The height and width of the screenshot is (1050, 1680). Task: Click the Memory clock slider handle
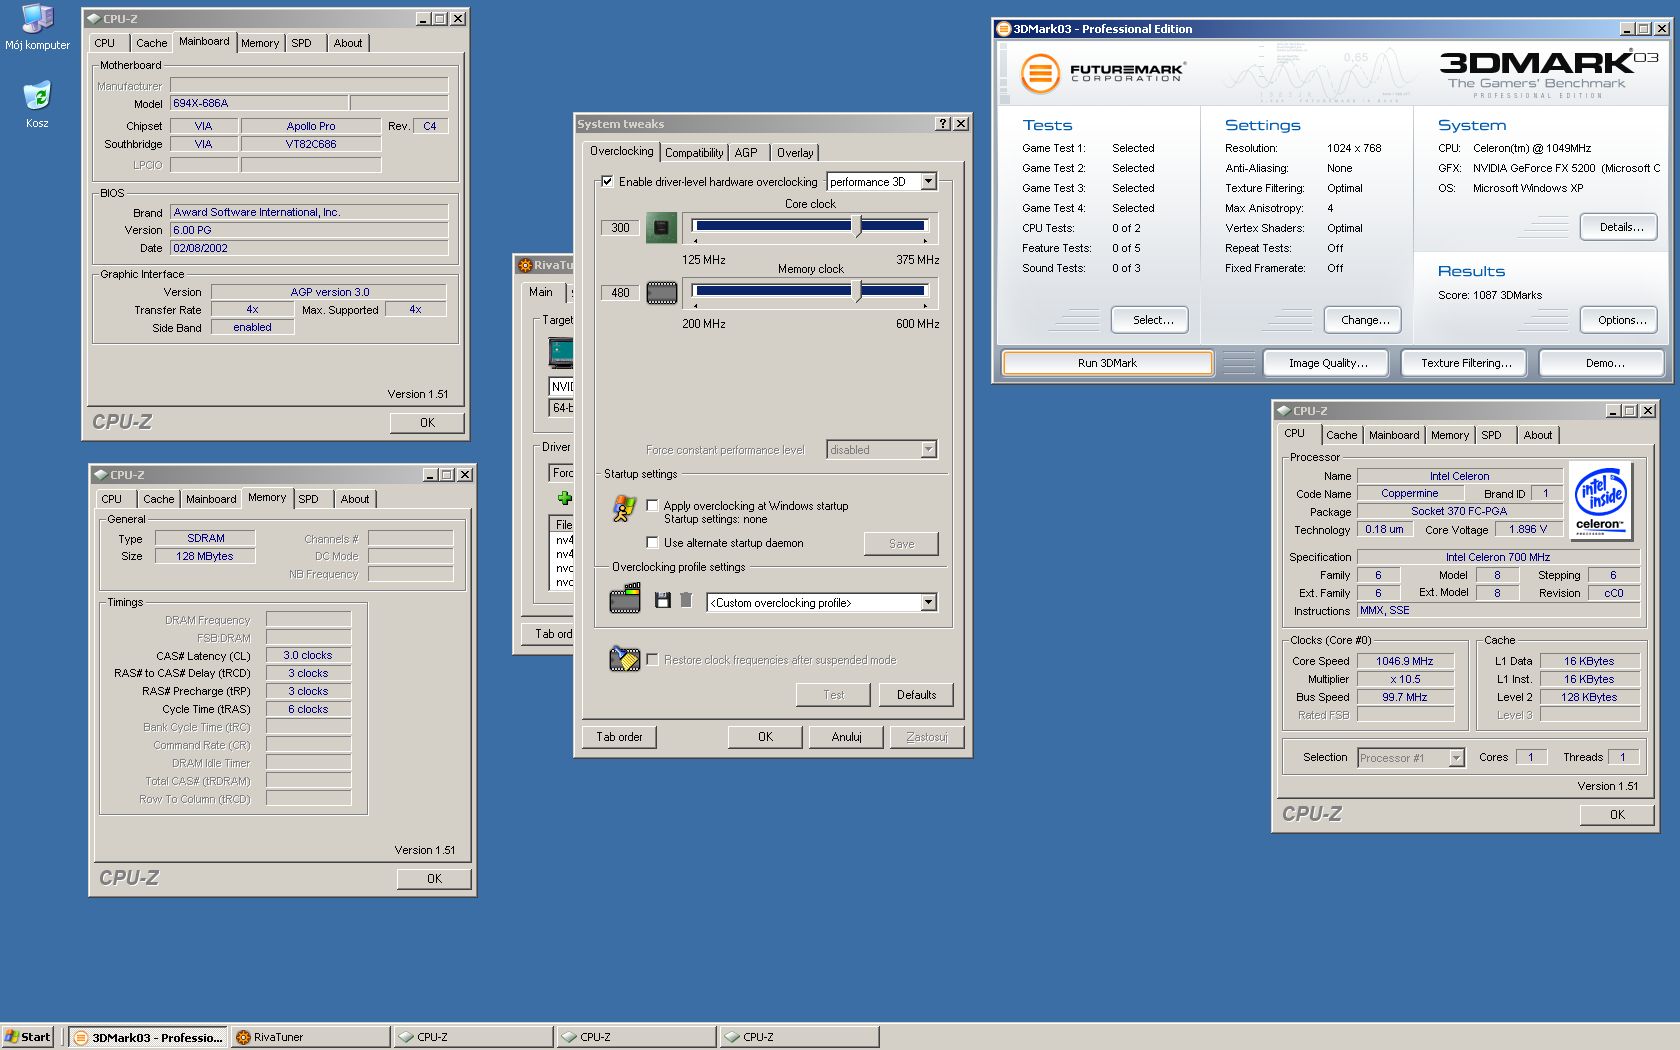[857, 292]
